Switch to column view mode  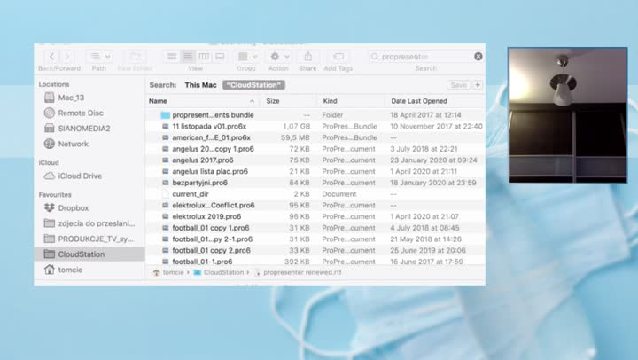204,56
